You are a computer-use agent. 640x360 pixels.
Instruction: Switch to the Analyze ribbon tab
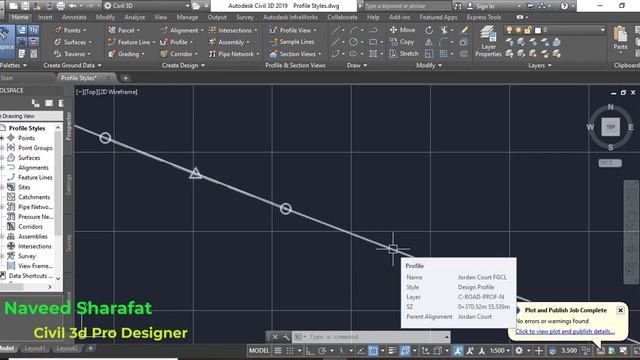[135, 17]
